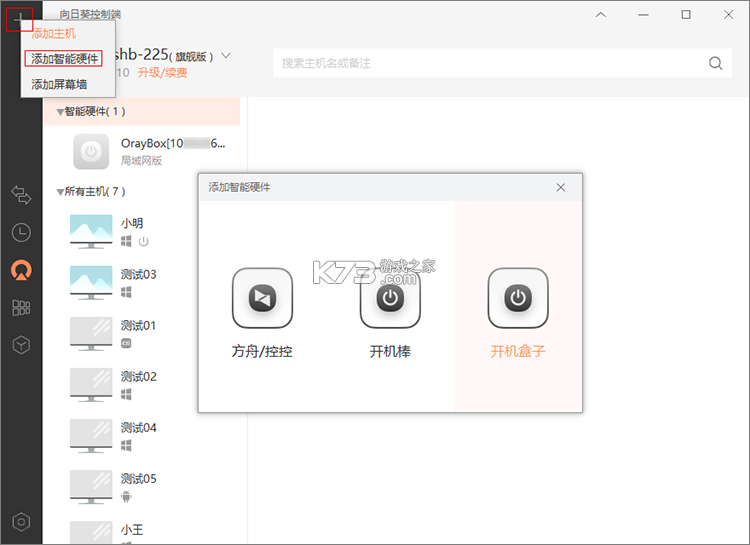Viewport: 750px width, 545px height.
Task: Open the remote transfer arrows sidebar icon
Action: coord(21,195)
